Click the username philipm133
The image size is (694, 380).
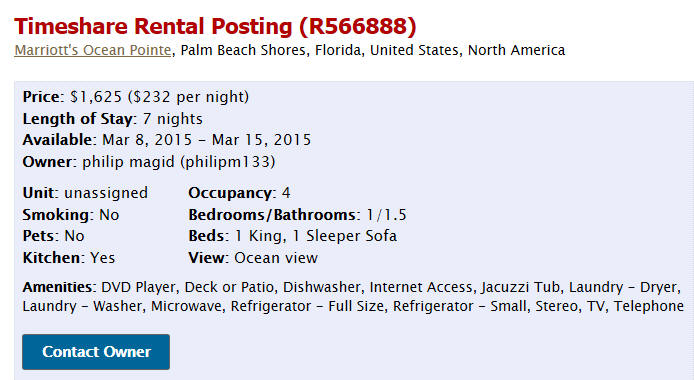pyautogui.click(x=228, y=161)
